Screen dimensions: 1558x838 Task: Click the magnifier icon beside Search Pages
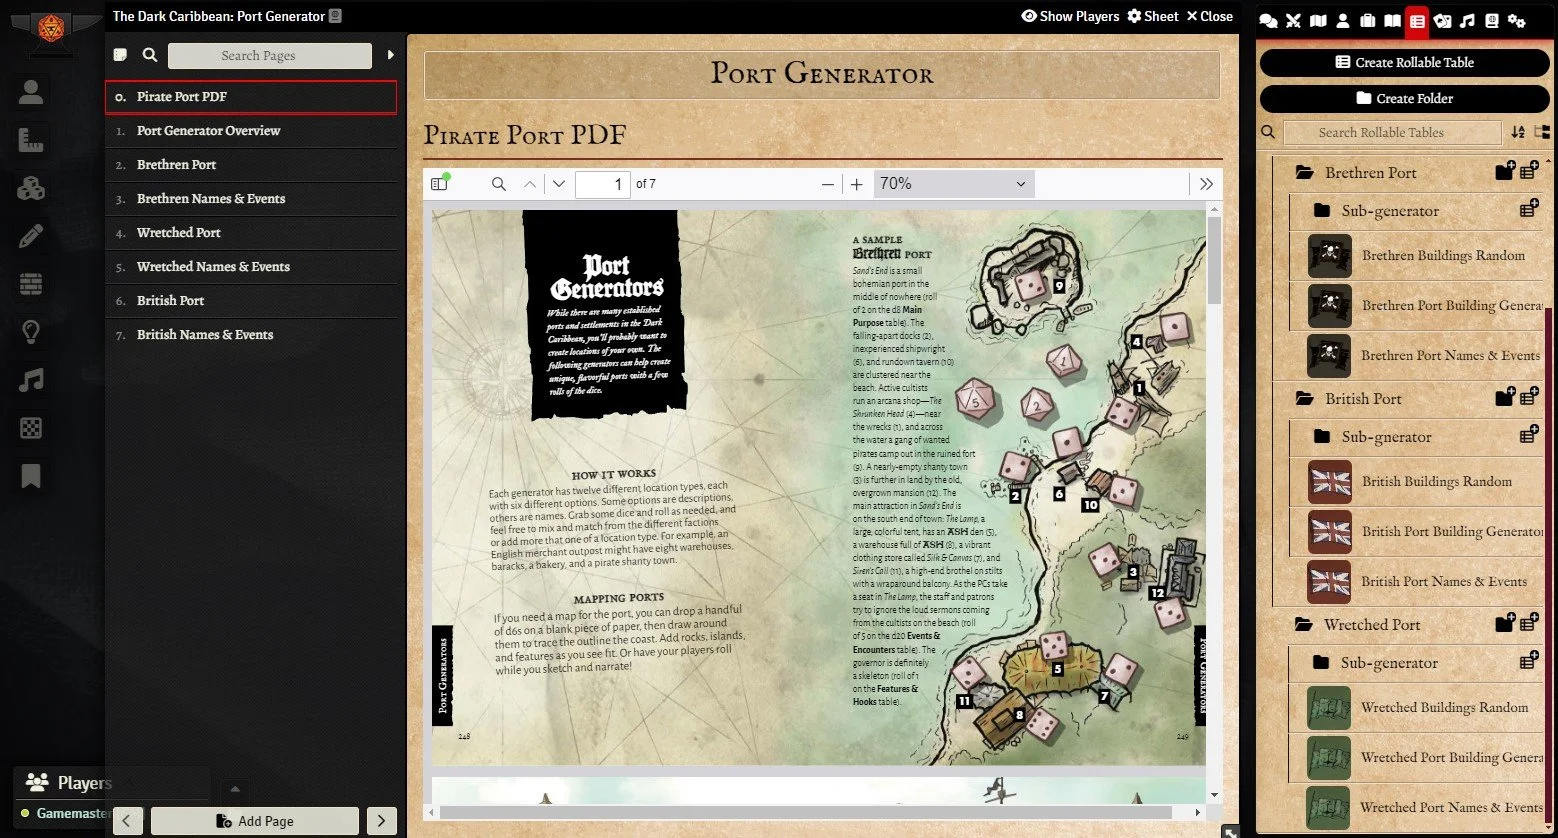click(149, 56)
